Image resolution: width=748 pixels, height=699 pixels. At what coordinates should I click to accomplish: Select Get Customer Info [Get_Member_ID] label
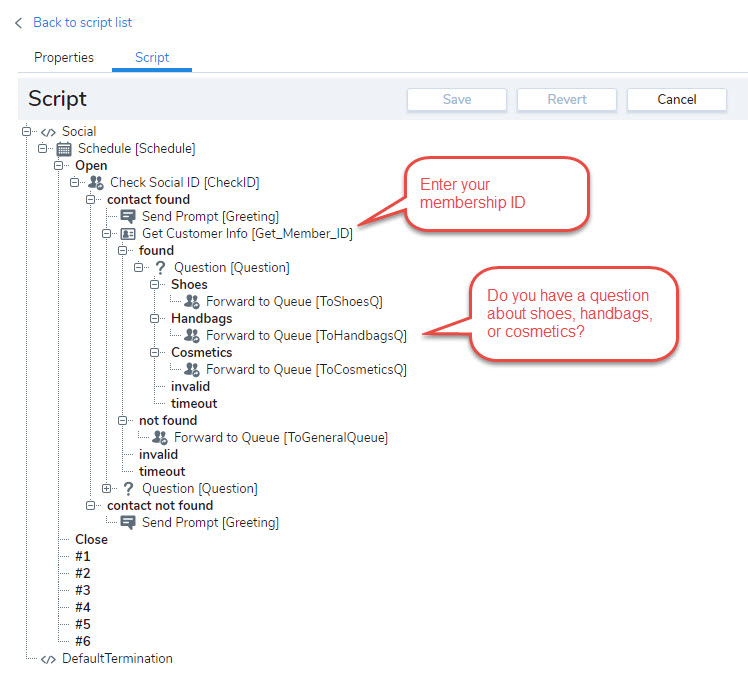[247, 234]
